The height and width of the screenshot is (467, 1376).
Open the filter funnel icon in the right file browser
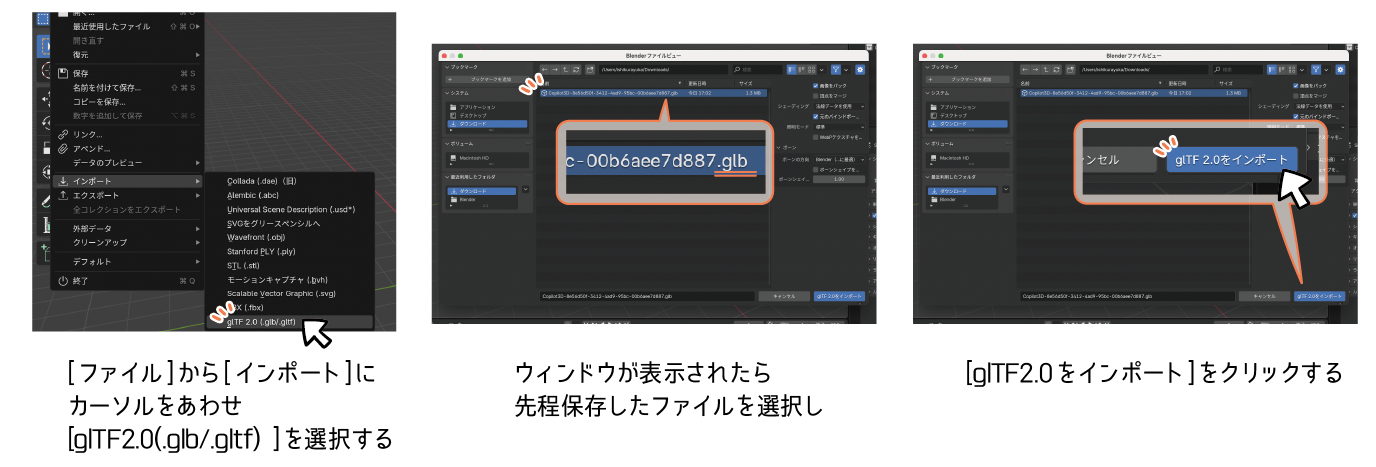pyautogui.click(x=1315, y=69)
